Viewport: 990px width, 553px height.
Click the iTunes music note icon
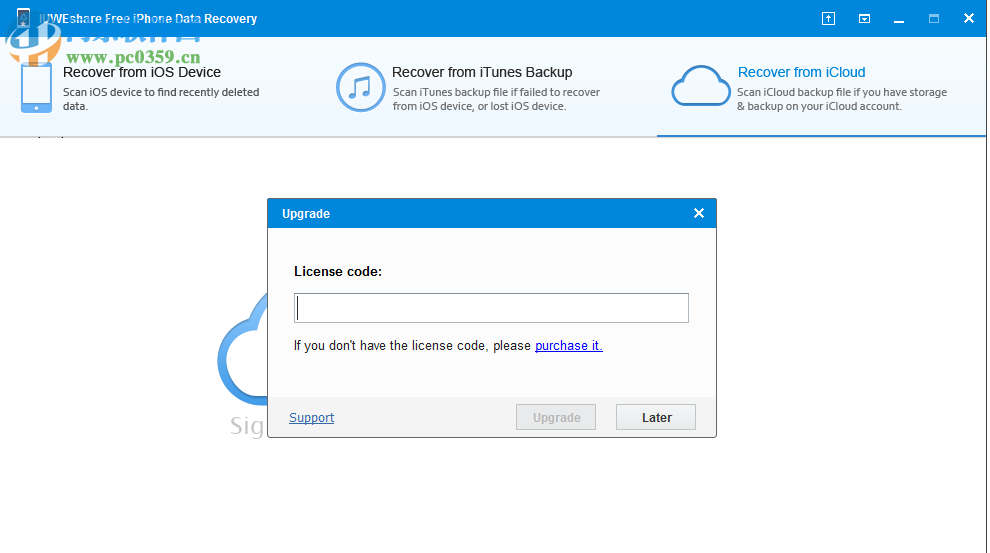pos(360,87)
